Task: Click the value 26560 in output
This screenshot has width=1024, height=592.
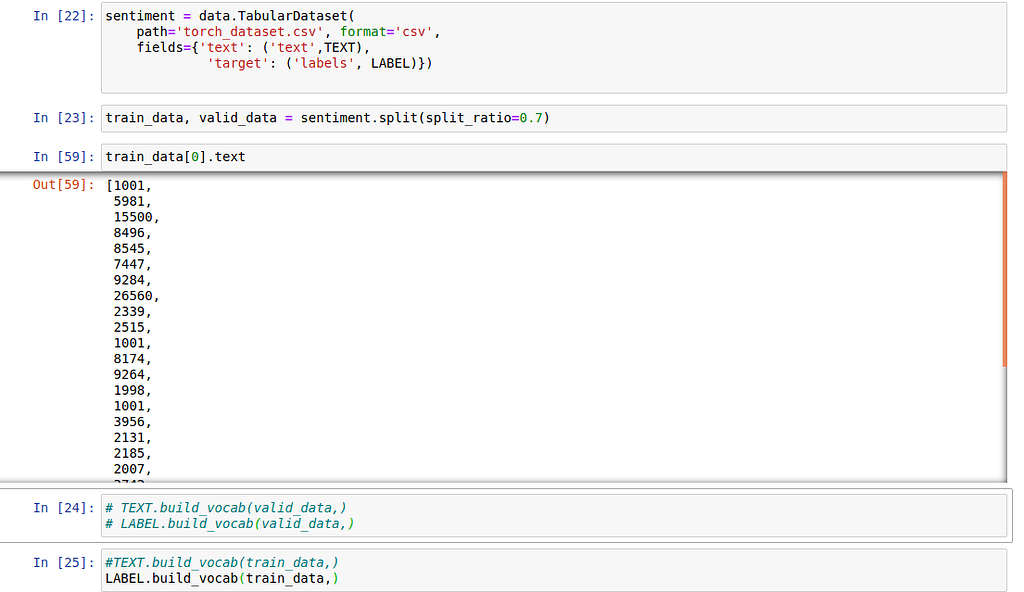Action: pos(136,296)
